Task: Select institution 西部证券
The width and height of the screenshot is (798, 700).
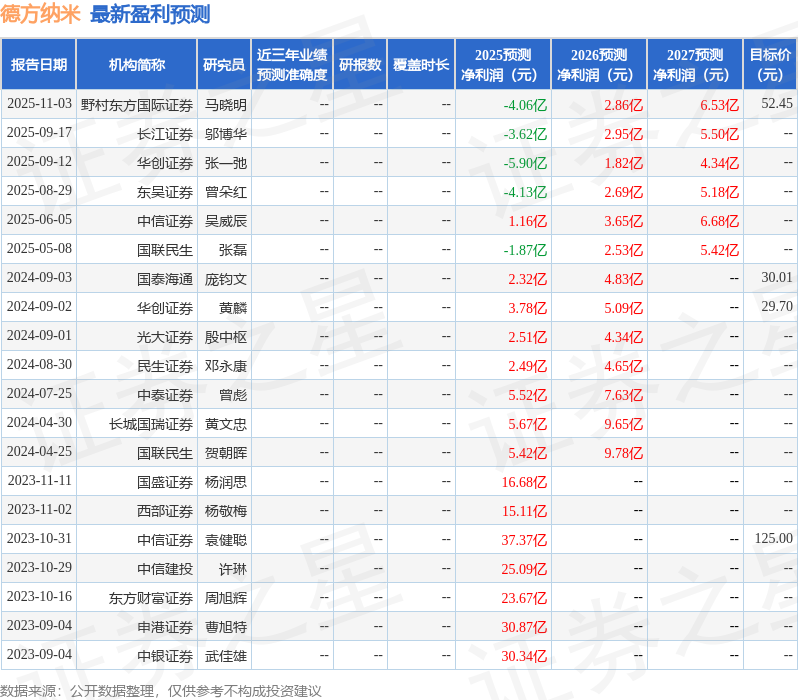Action: click(x=165, y=511)
